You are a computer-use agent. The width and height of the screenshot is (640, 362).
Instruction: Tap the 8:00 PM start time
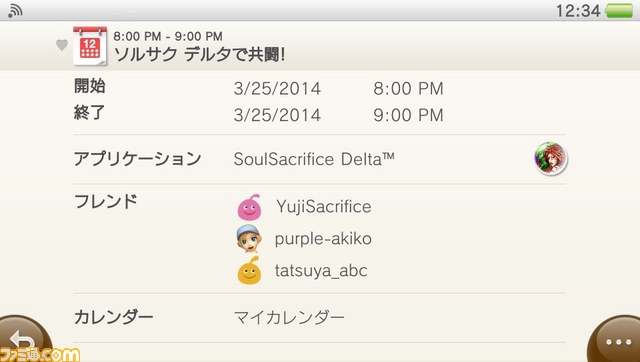tap(408, 89)
